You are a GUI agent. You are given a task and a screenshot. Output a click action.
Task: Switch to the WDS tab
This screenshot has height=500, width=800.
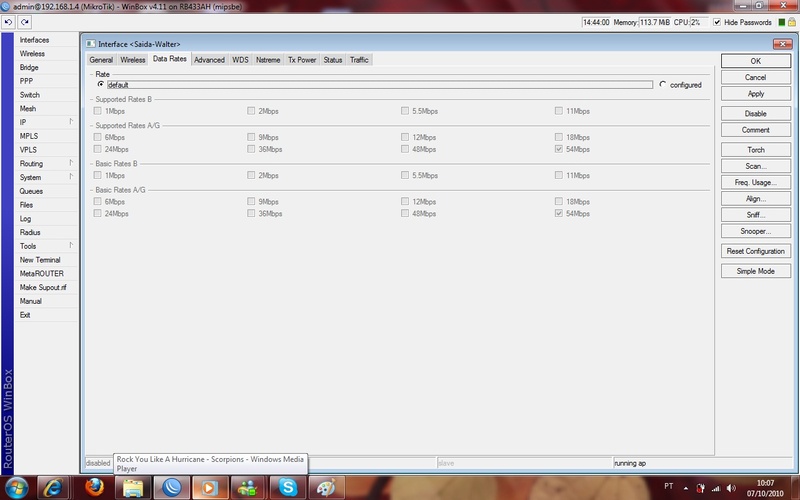[x=240, y=60]
